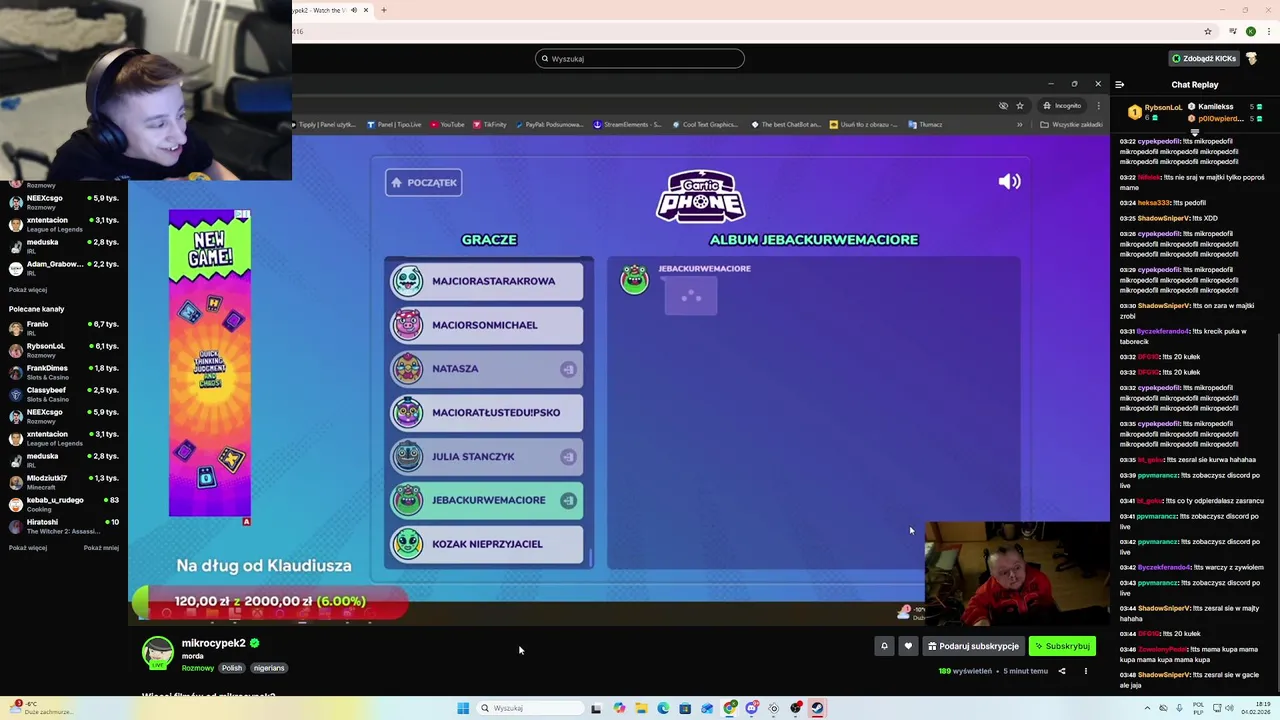Select player NATASZA in the players list
Viewport: 1280px width, 720px height.
pos(486,369)
